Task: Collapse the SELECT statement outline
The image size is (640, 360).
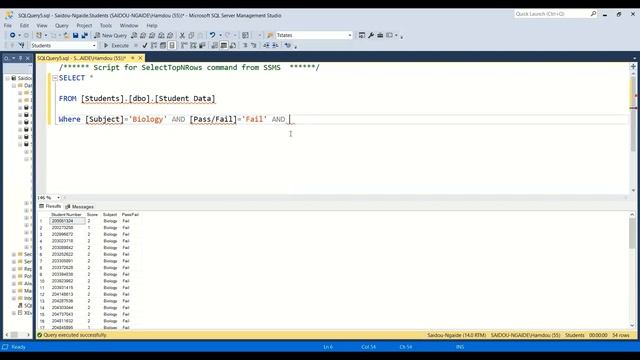Action: point(55,78)
